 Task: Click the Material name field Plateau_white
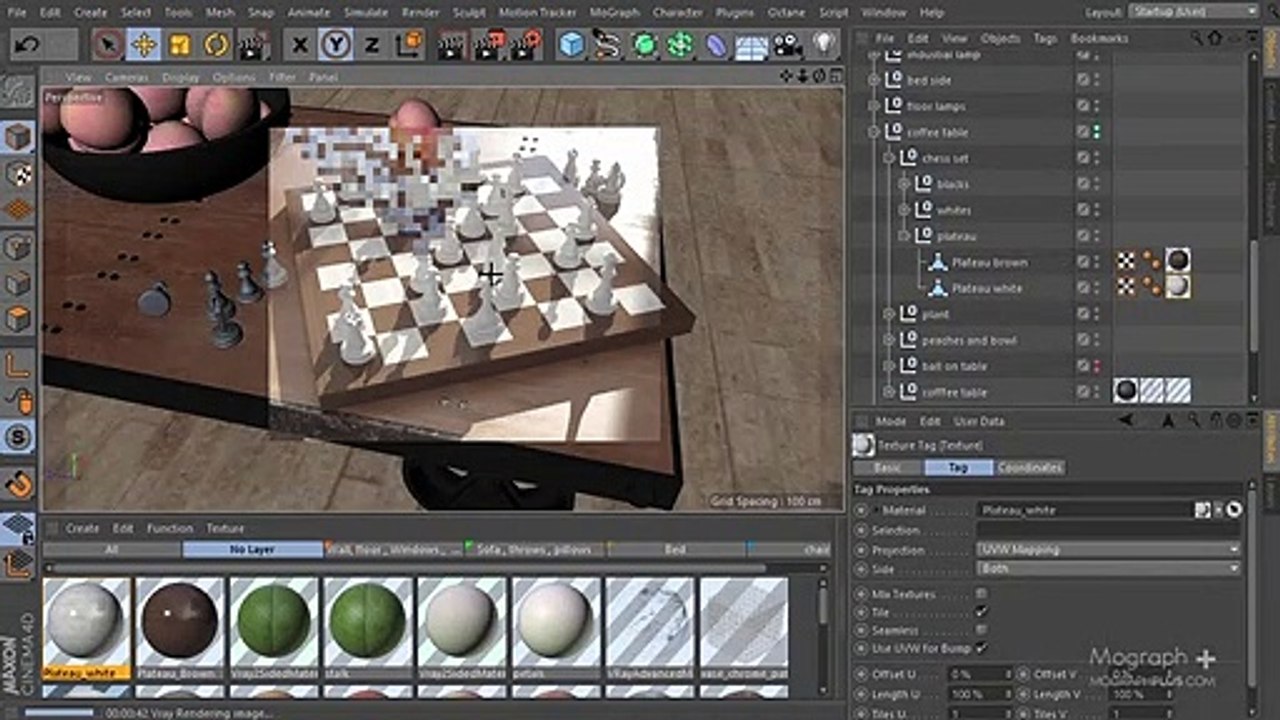point(1085,510)
